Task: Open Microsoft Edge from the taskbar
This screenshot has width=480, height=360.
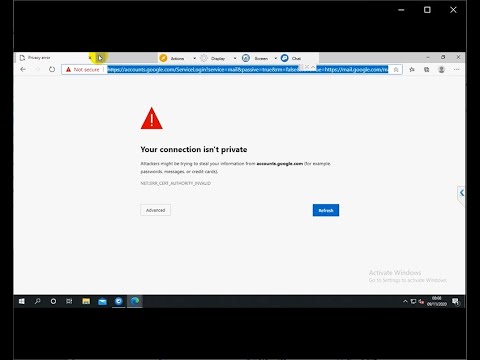Action: coord(135,301)
